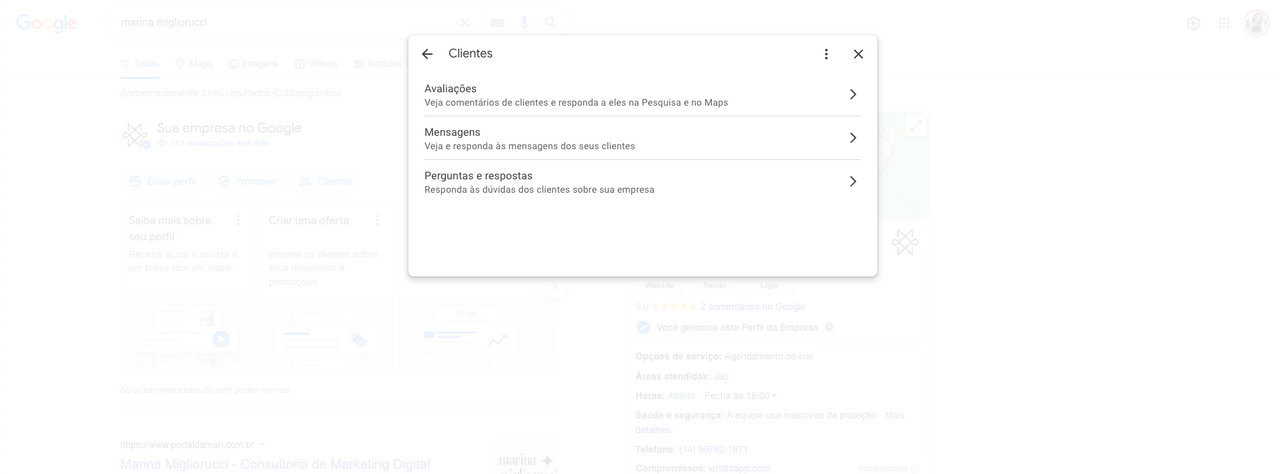Click the Promover button

[x=248, y=181]
